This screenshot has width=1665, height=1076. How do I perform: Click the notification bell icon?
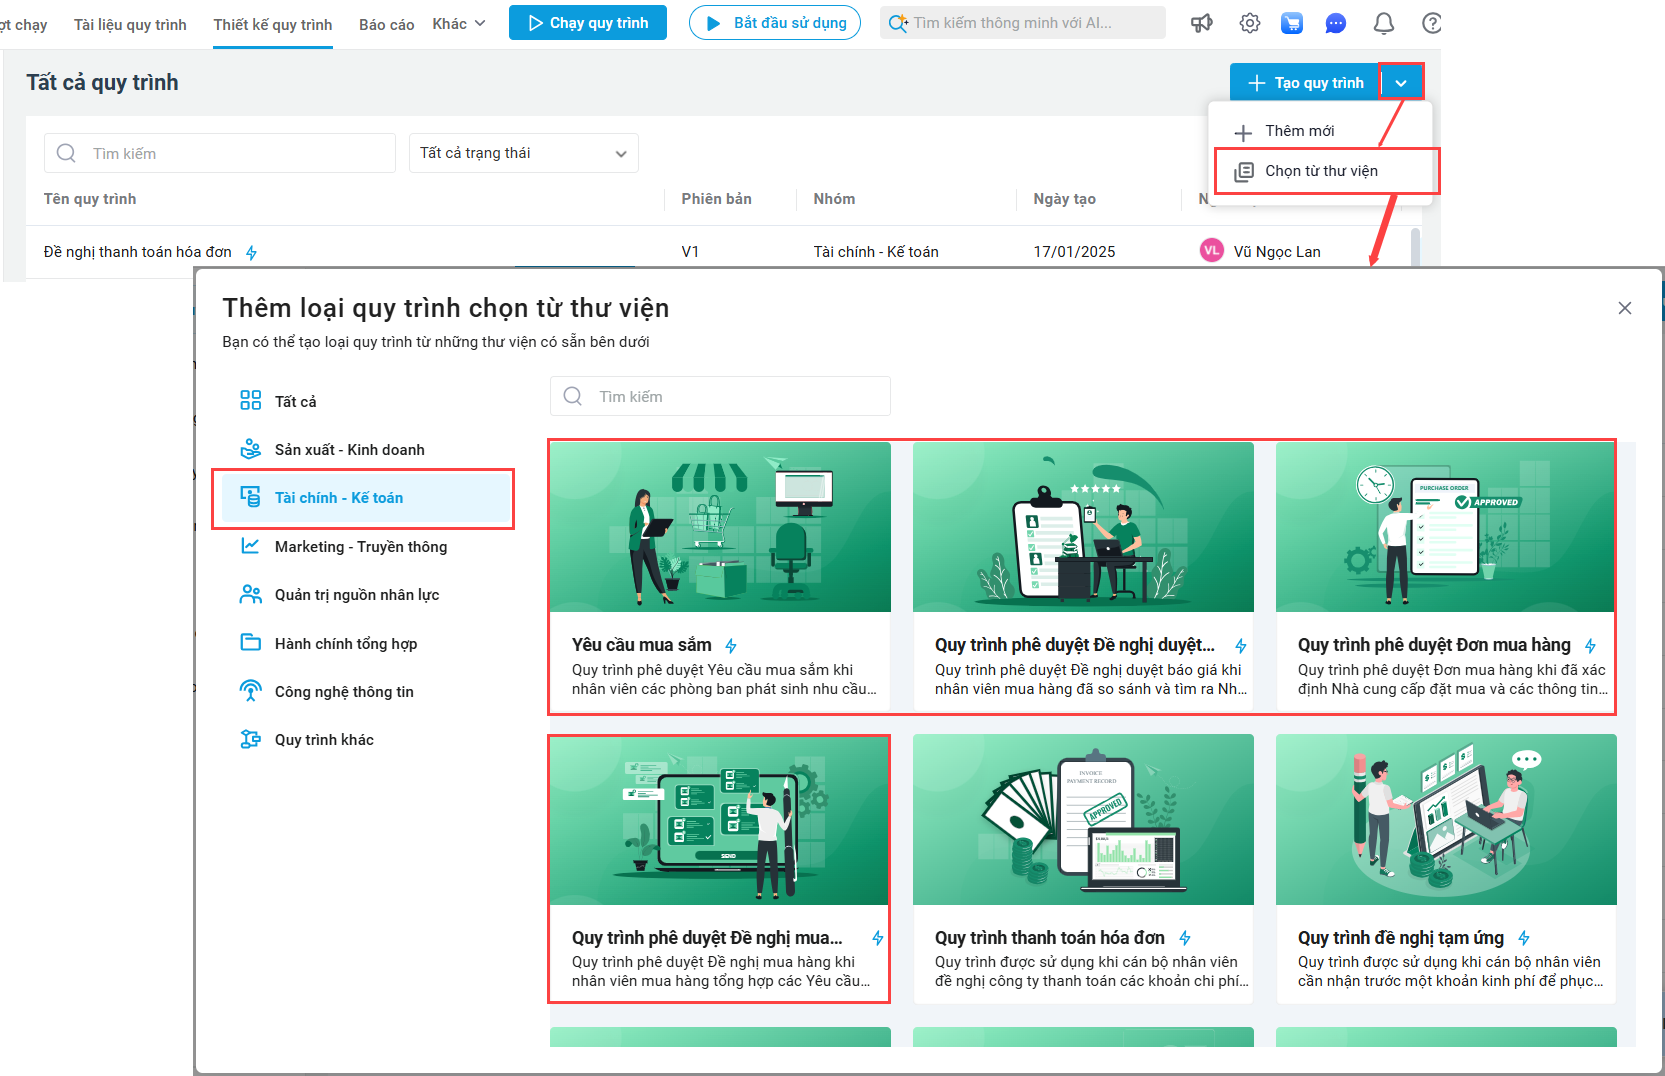(1383, 23)
